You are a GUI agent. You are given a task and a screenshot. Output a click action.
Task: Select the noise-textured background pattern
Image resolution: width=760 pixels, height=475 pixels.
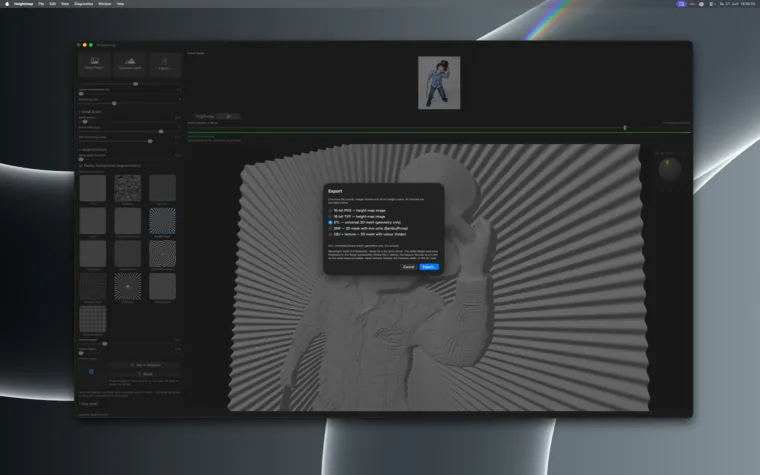(x=127, y=188)
